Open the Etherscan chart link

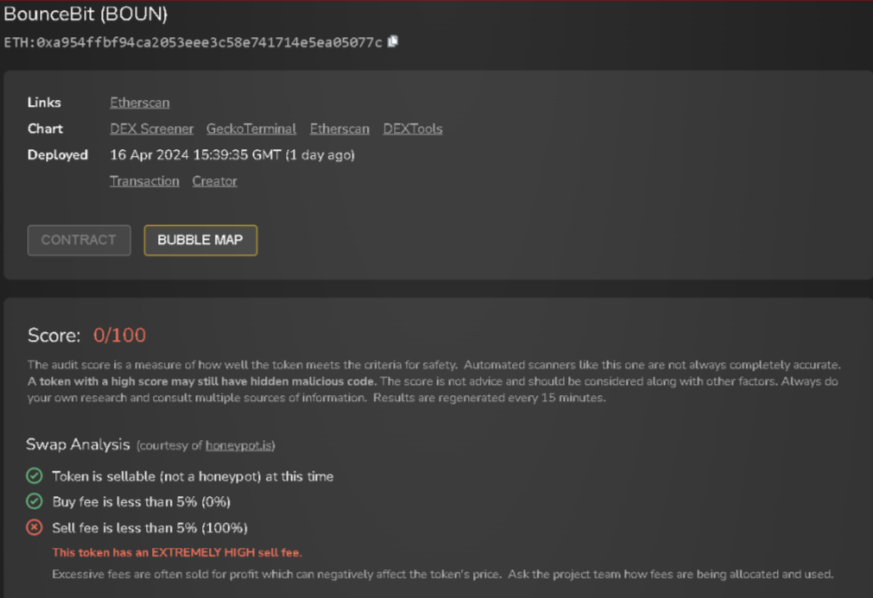click(340, 129)
